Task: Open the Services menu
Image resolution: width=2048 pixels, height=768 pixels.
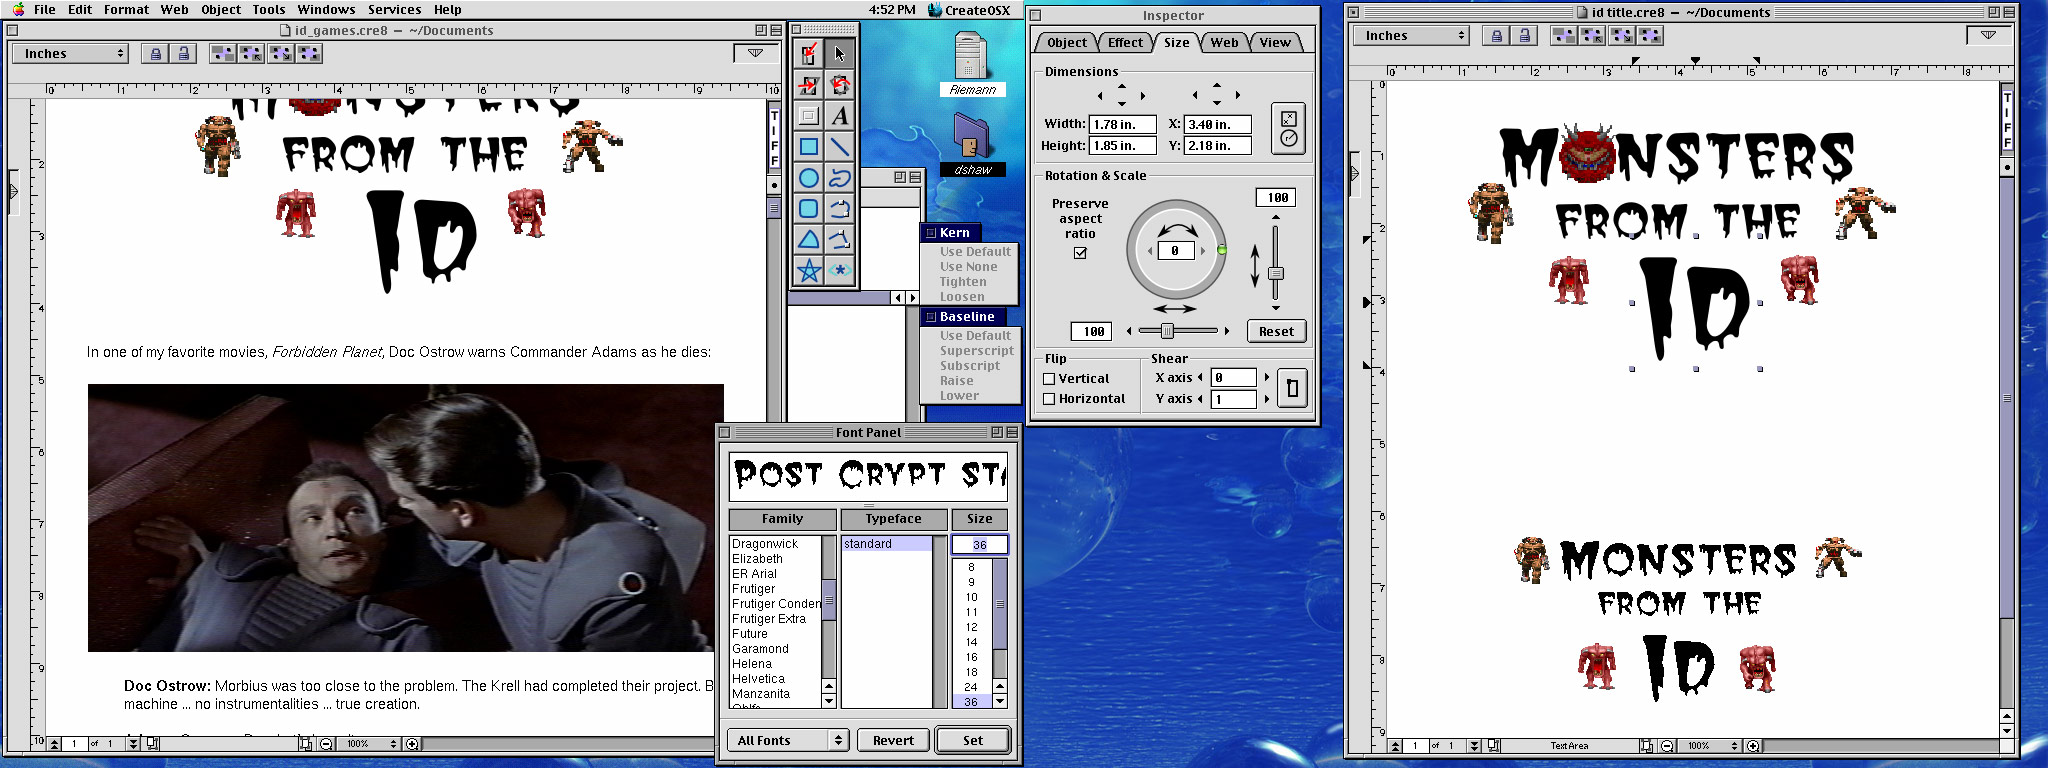Action: click(394, 9)
